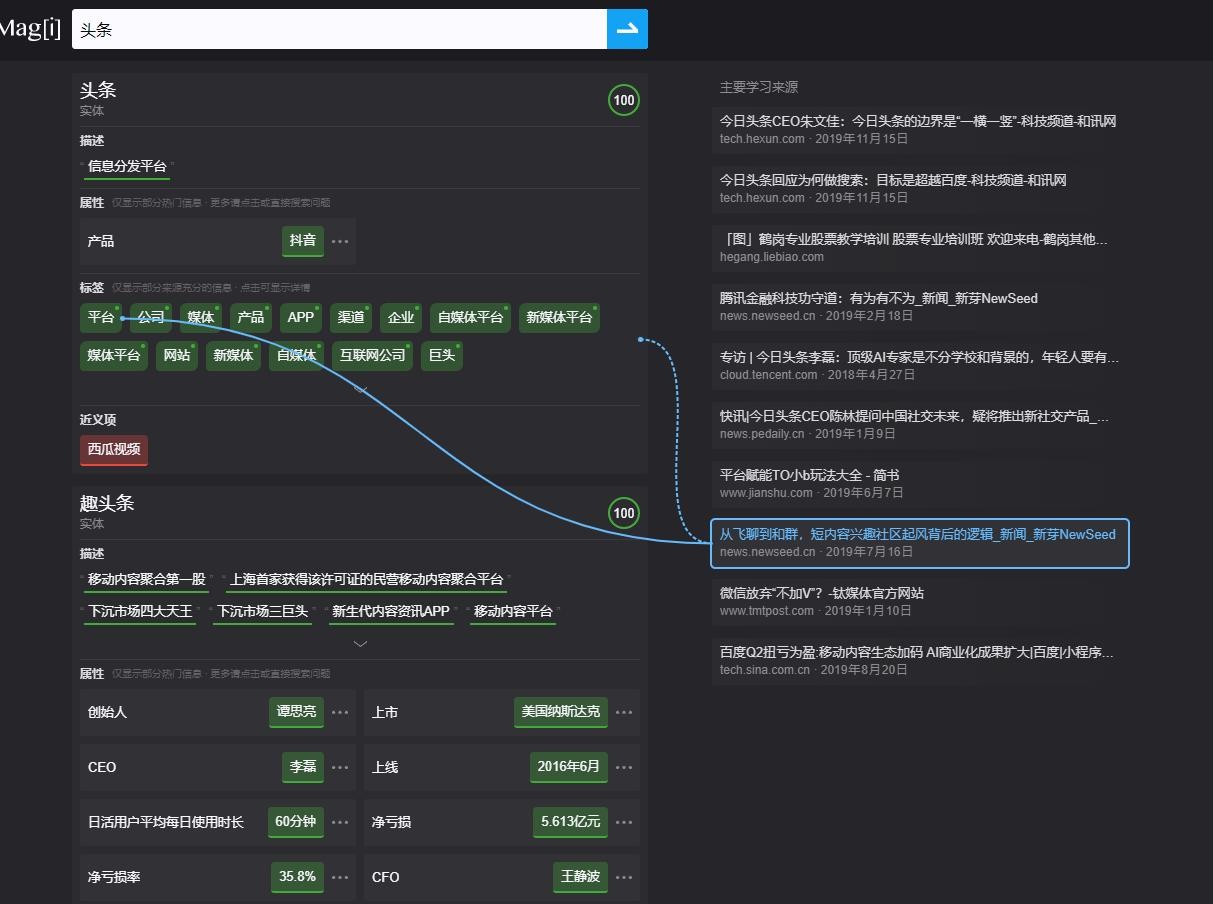Viewport: 1213px width, 904px height.
Task: Click the red 西瓜视频 synonym tag
Action: coord(114,450)
